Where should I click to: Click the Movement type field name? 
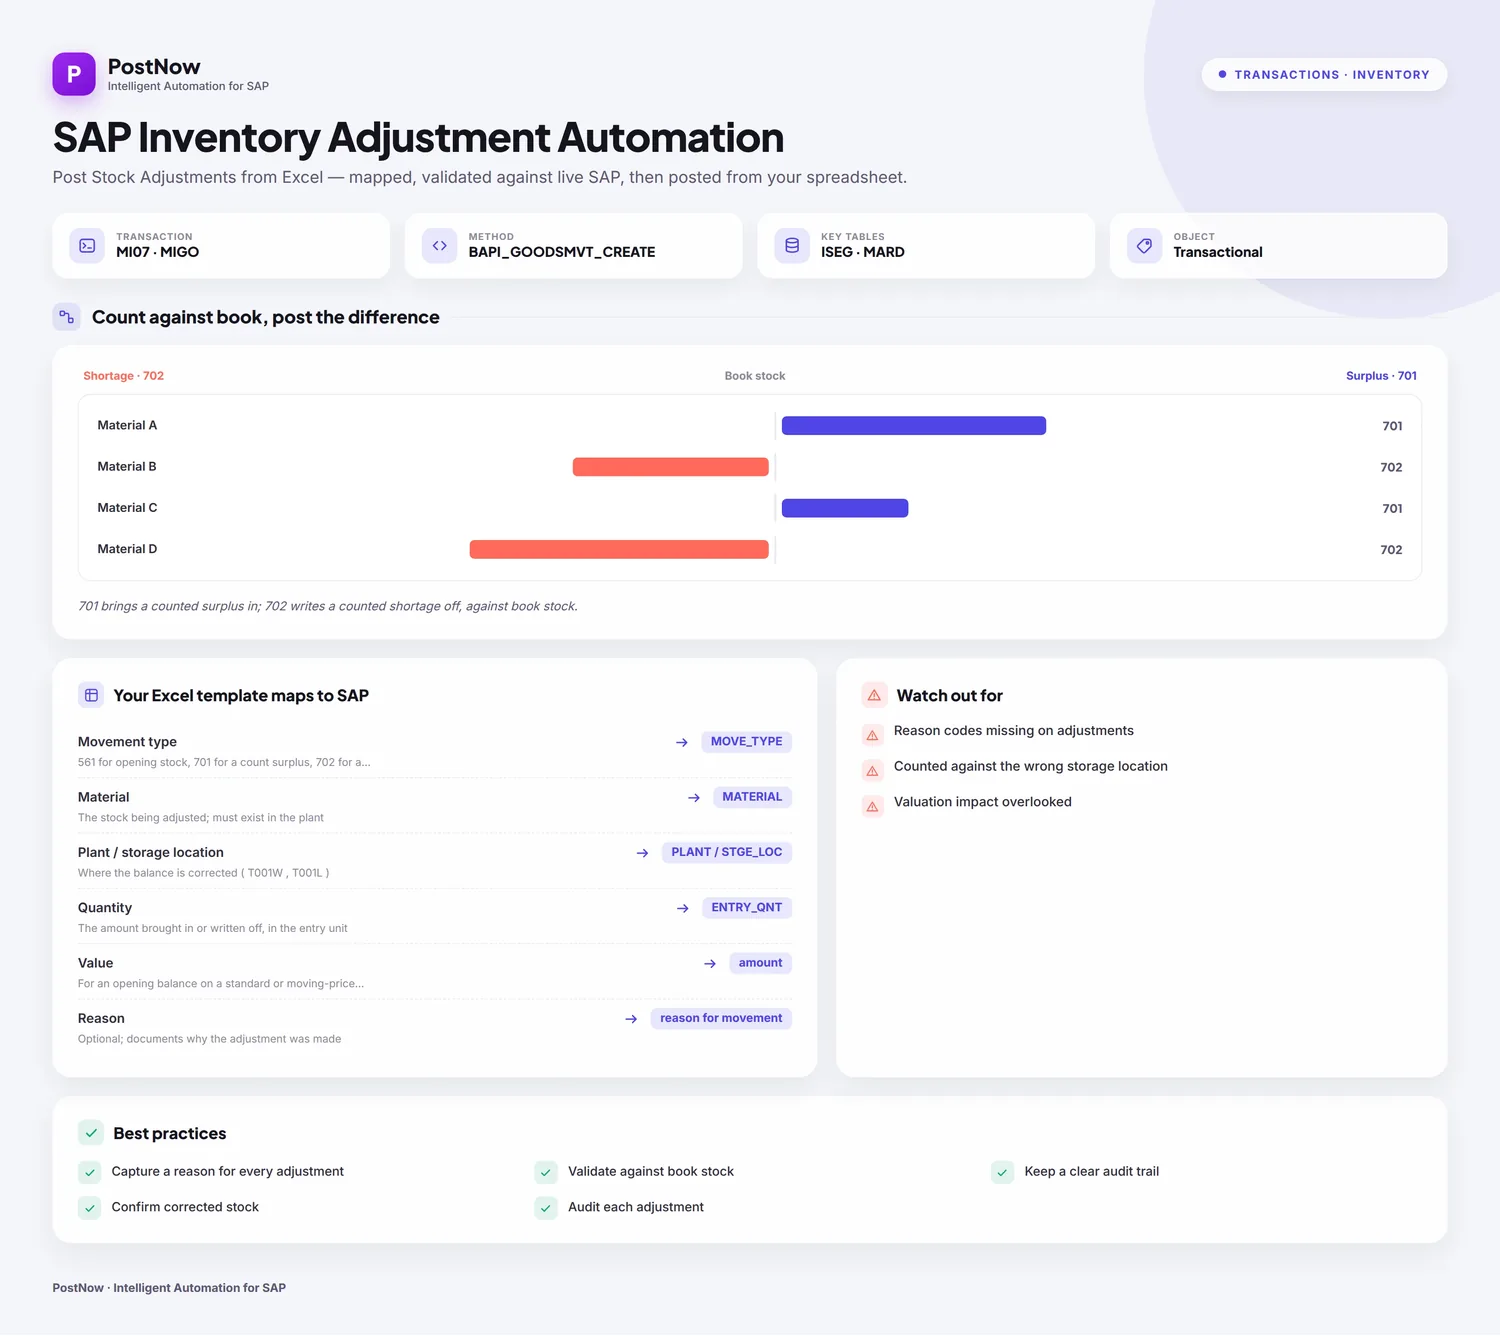127,742
